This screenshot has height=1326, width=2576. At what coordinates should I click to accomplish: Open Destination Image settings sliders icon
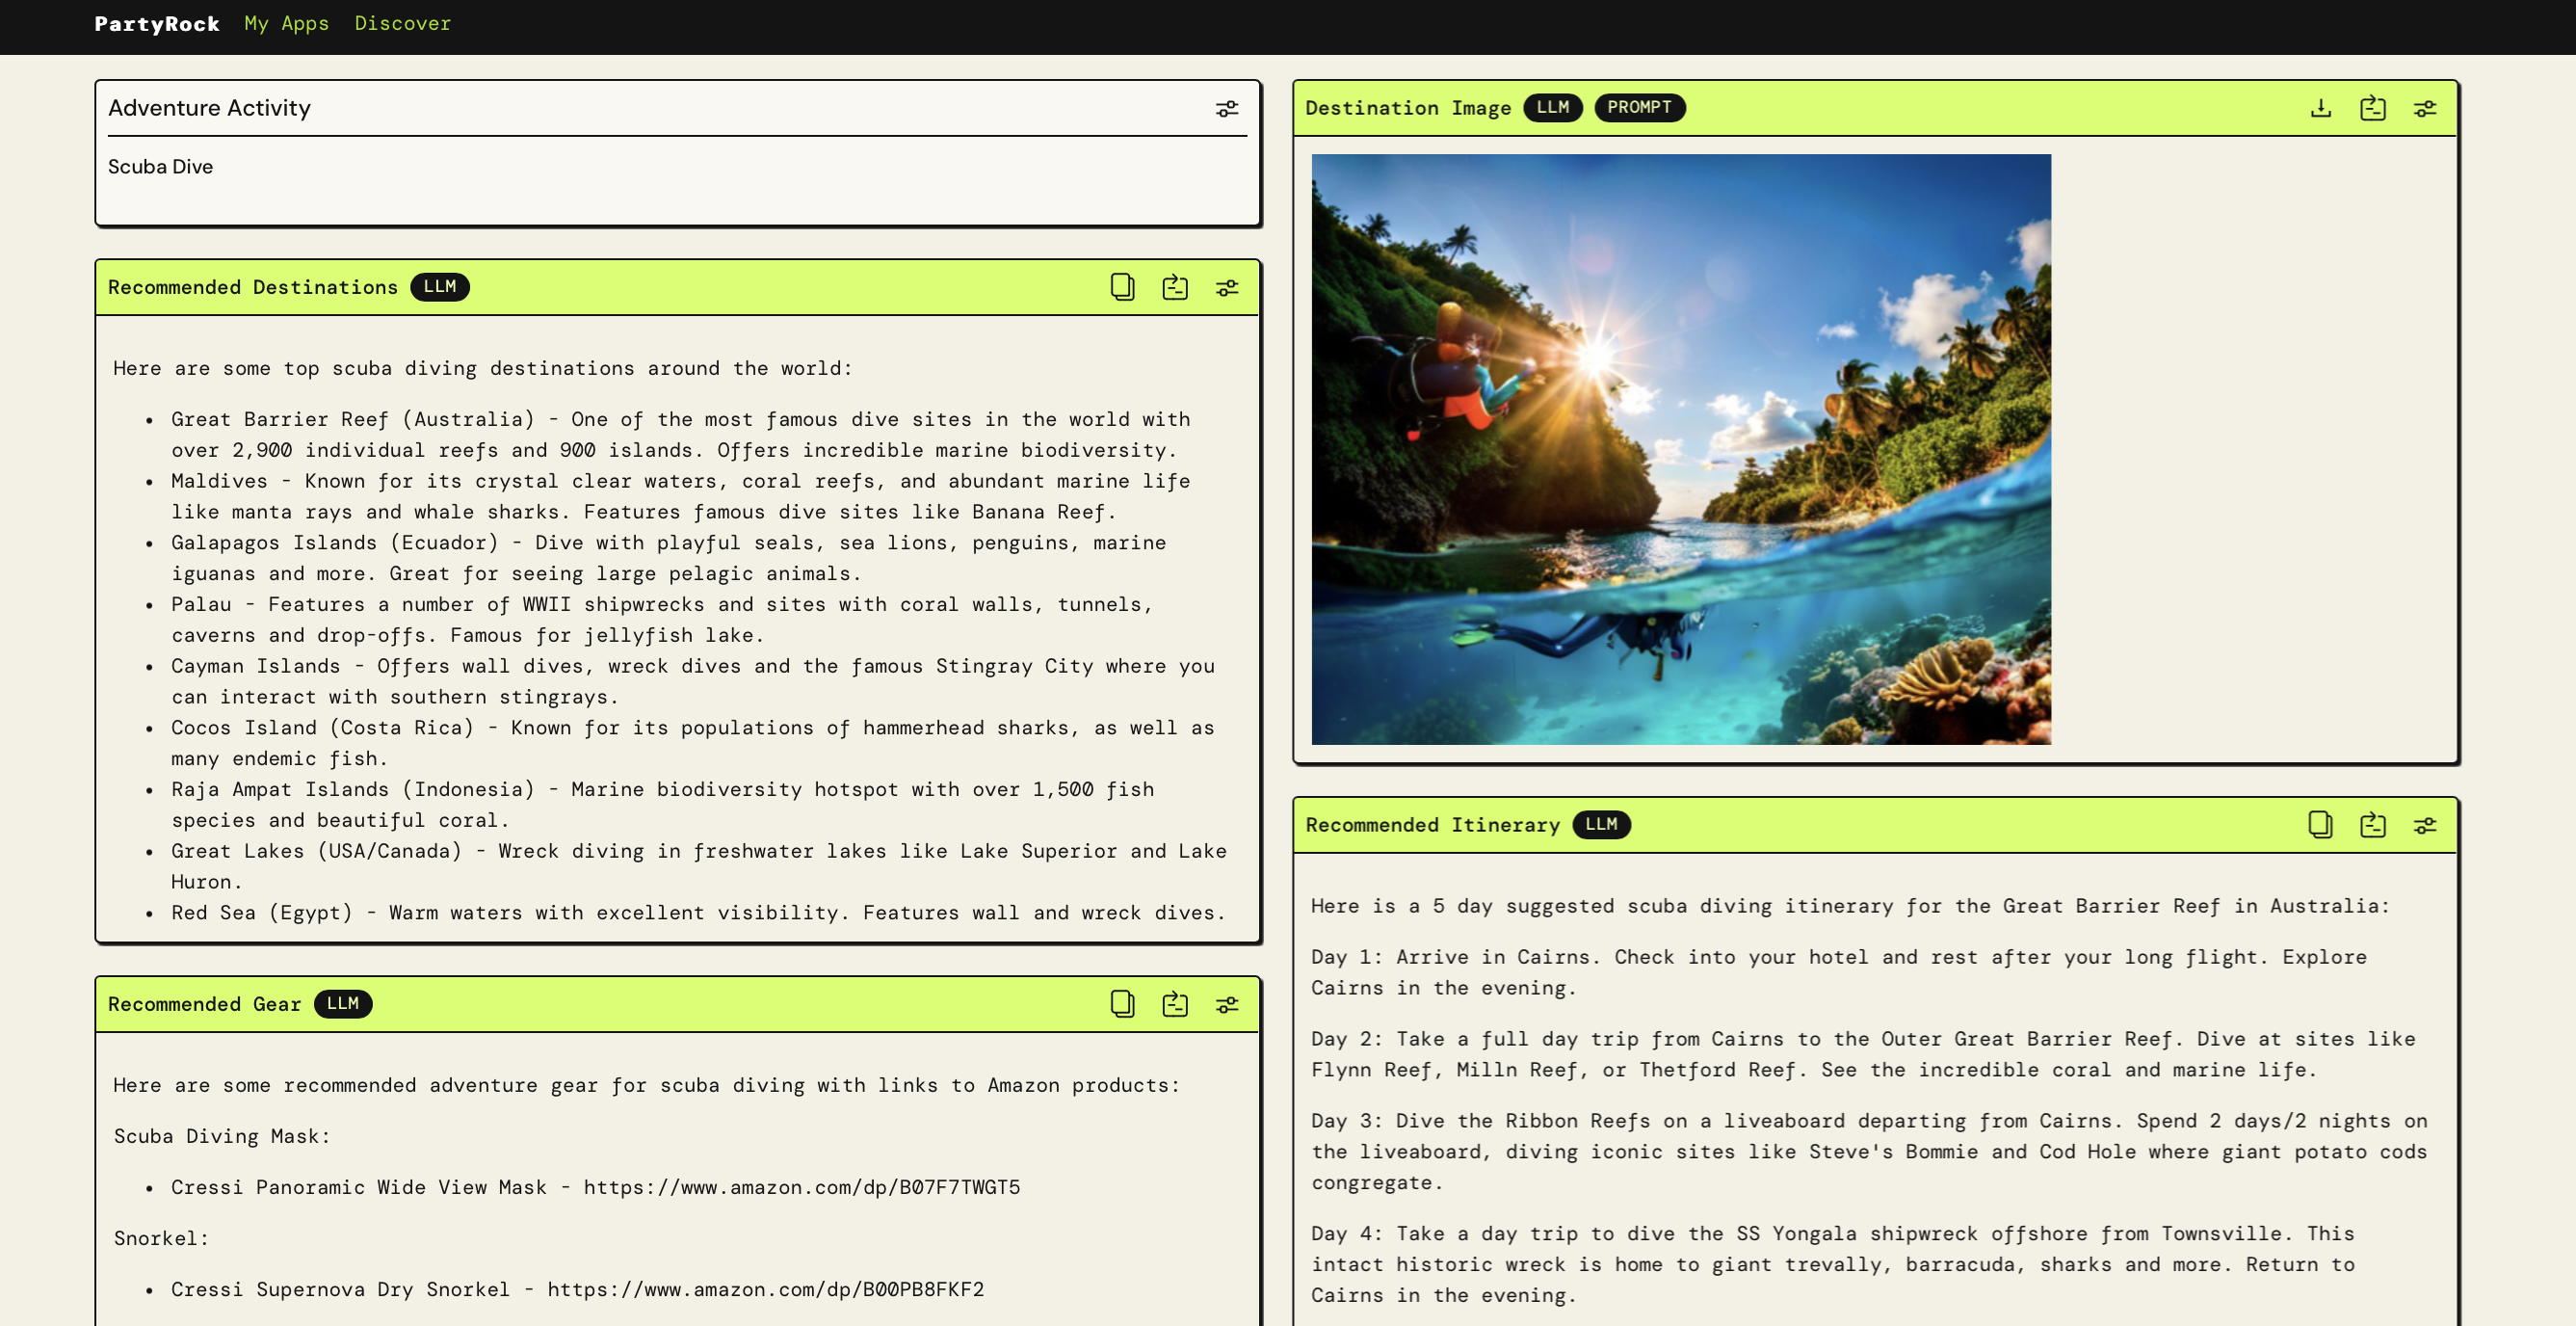tap(2424, 108)
